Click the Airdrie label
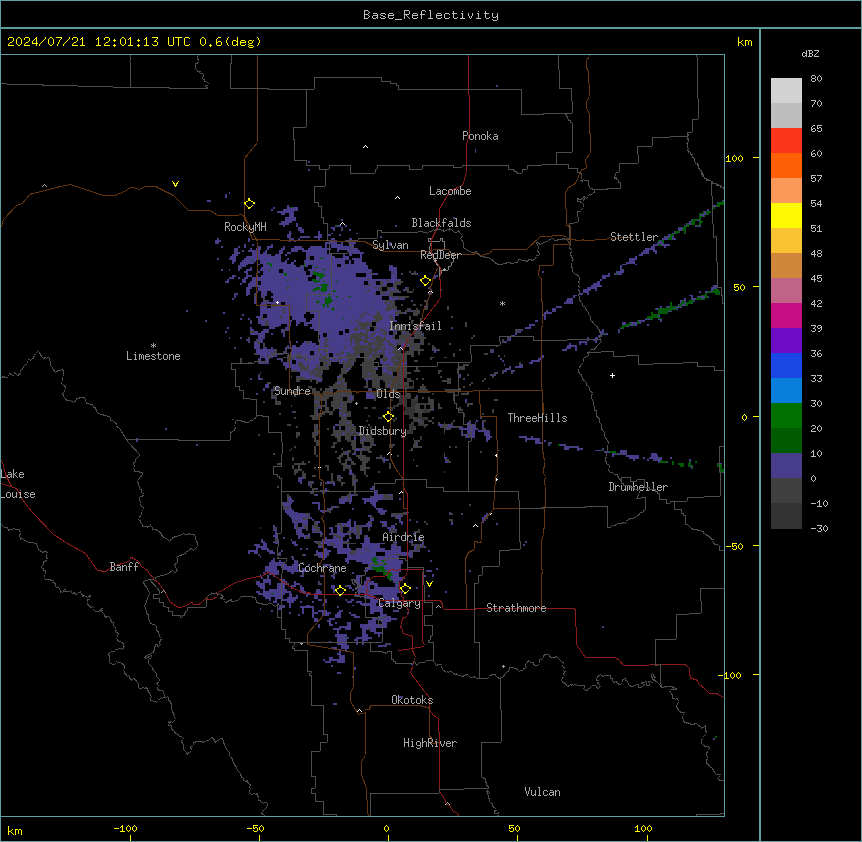This screenshot has width=862, height=842. click(403, 537)
